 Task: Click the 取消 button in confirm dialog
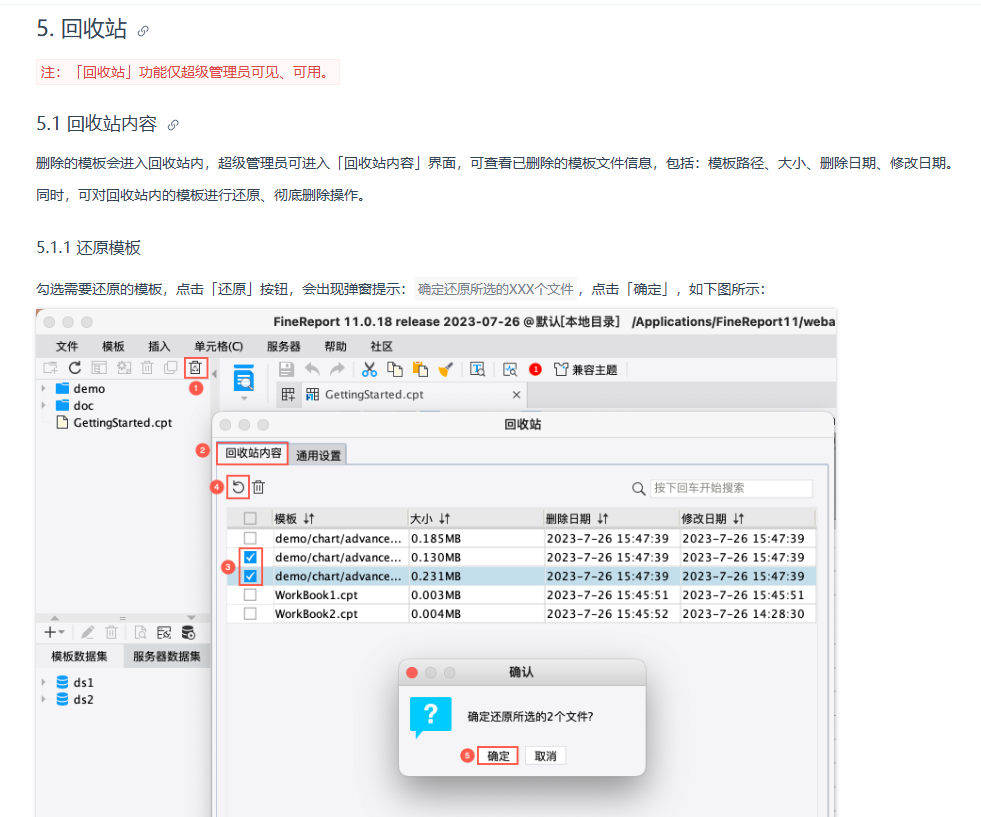click(x=546, y=756)
